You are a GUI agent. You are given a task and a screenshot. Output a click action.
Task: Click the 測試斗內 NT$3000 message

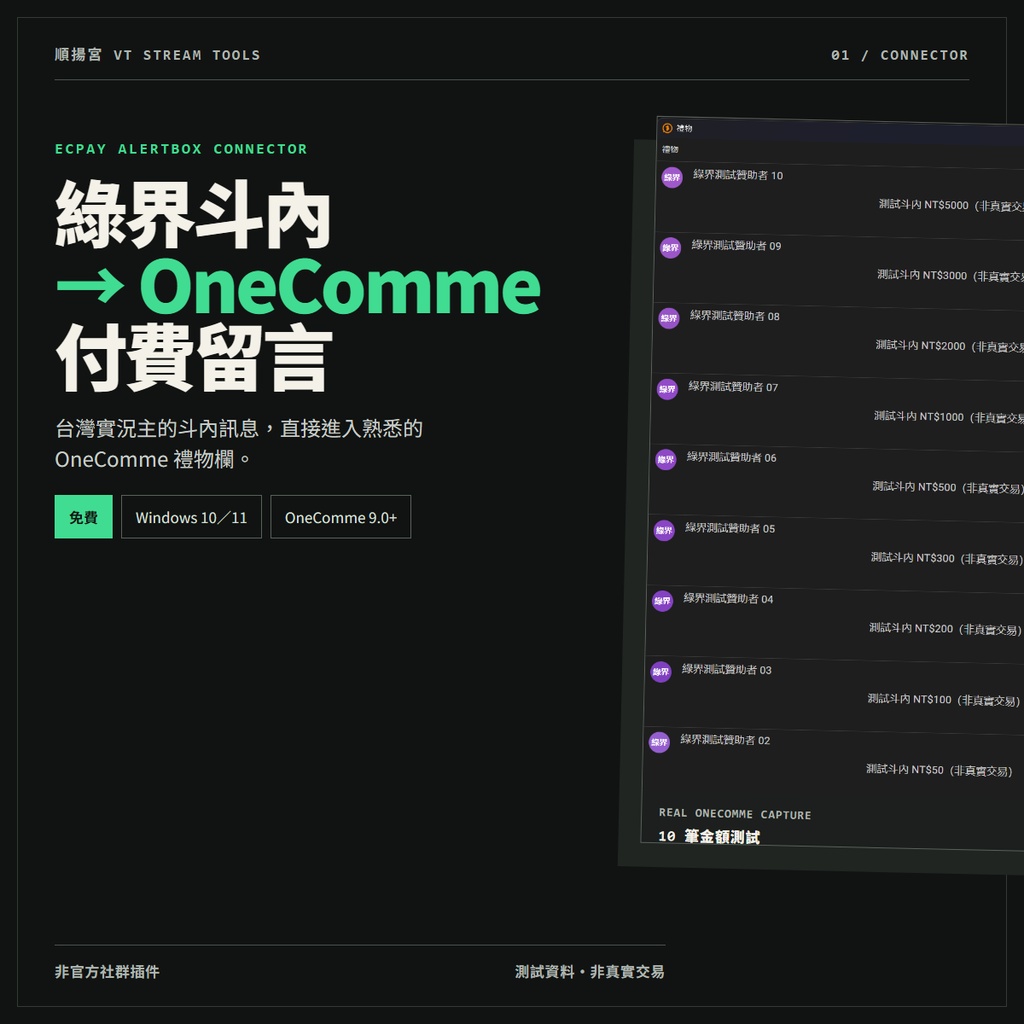click(x=950, y=276)
